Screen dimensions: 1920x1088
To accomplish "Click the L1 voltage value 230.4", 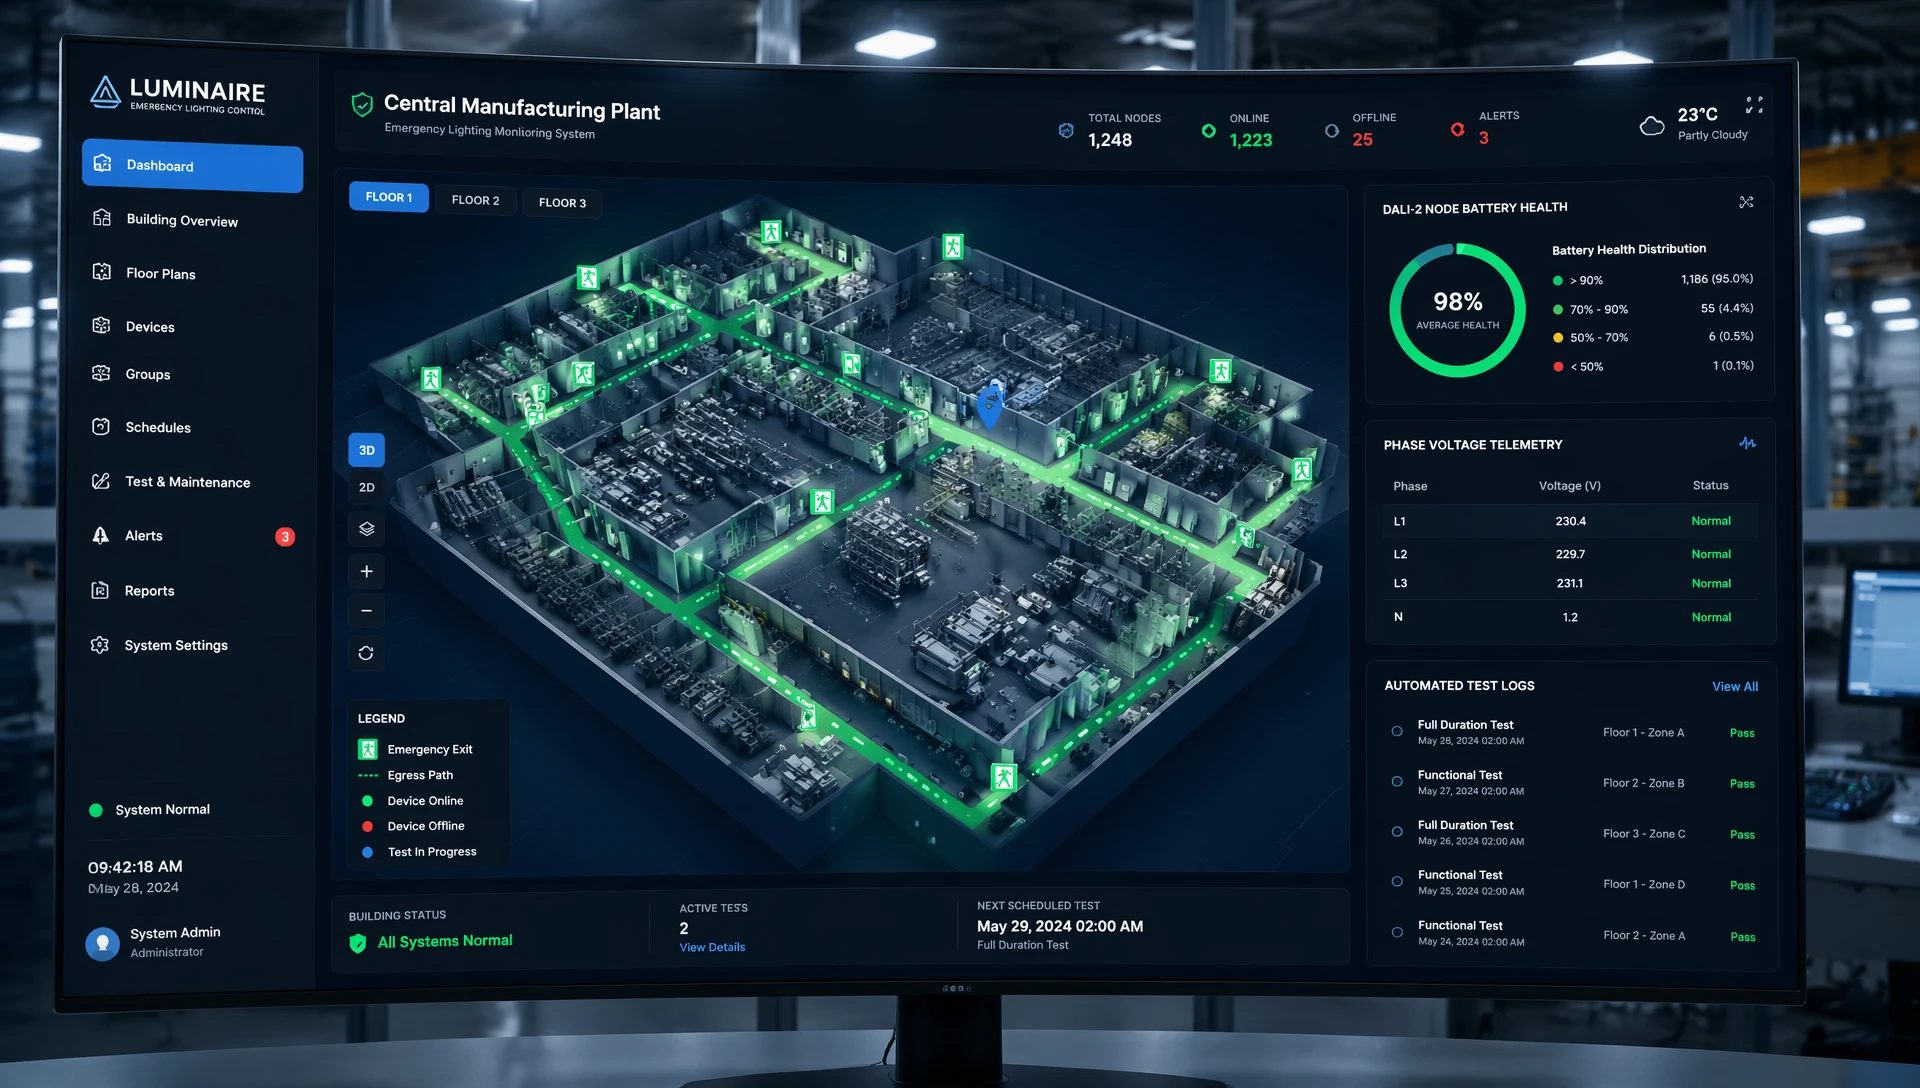I will [1570, 521].
